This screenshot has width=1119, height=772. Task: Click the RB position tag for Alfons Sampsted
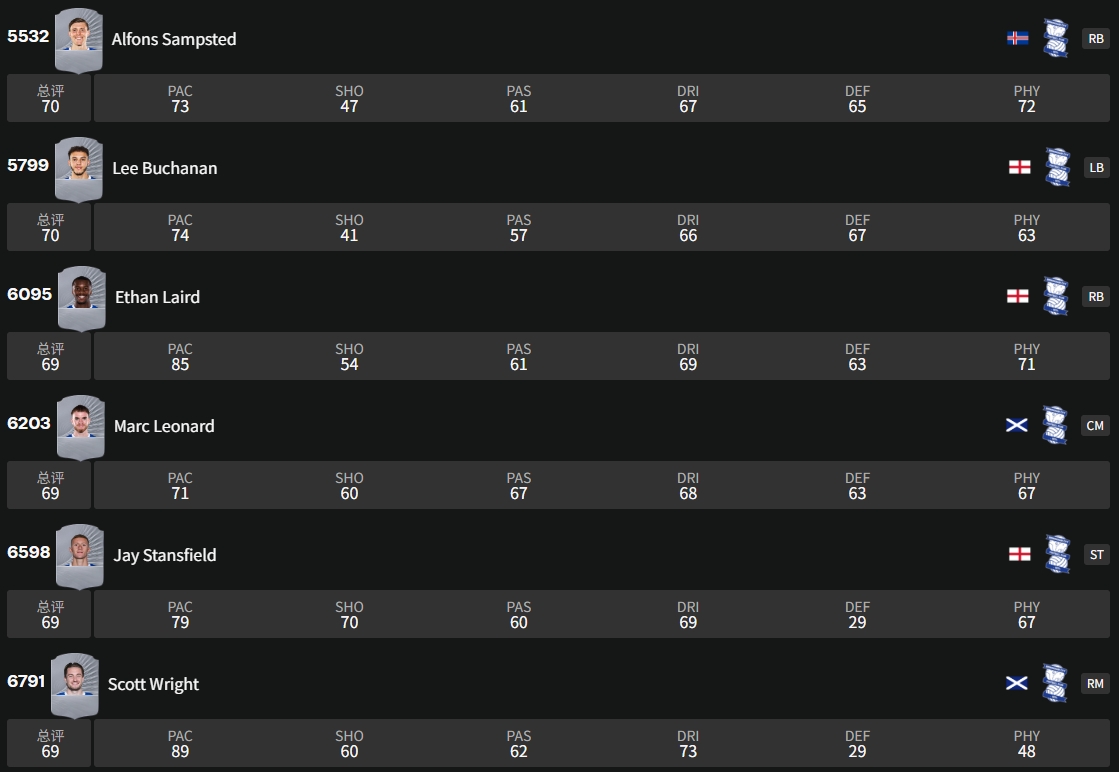pyautogui.click(x=1096, y=39)
